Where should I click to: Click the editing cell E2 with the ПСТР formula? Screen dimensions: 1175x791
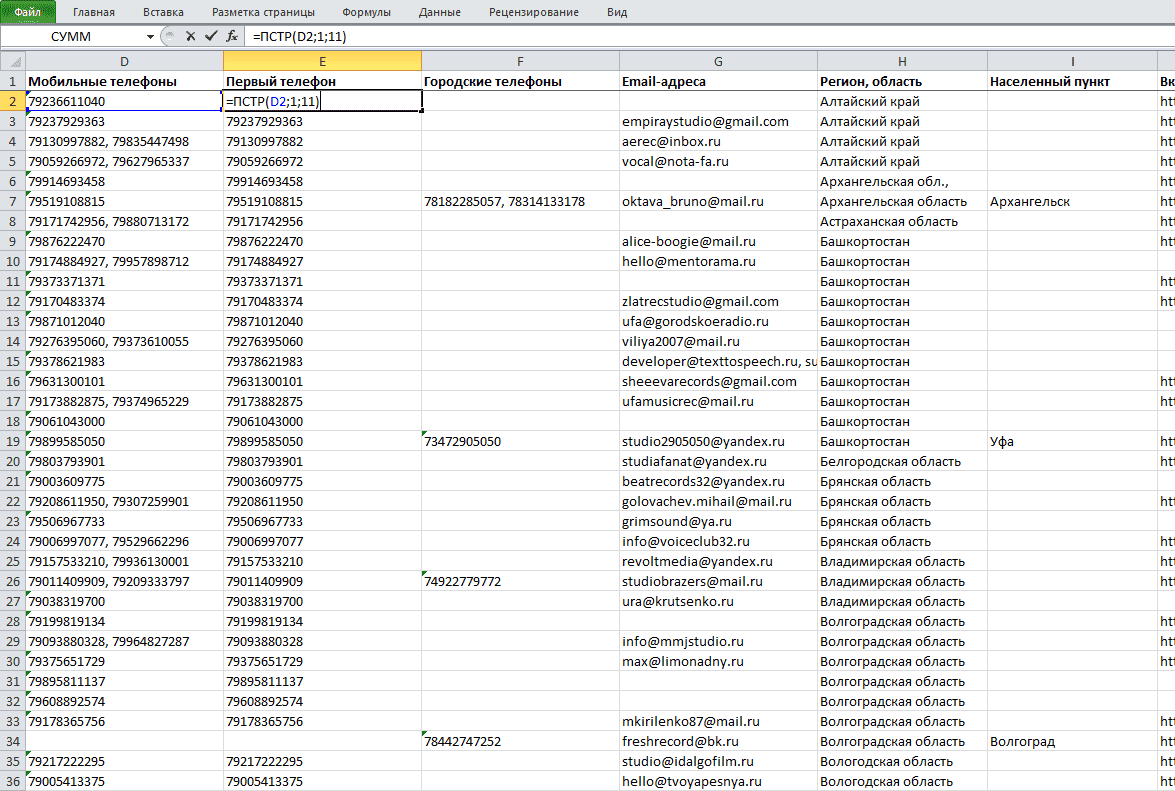click(x=322, y=101)
